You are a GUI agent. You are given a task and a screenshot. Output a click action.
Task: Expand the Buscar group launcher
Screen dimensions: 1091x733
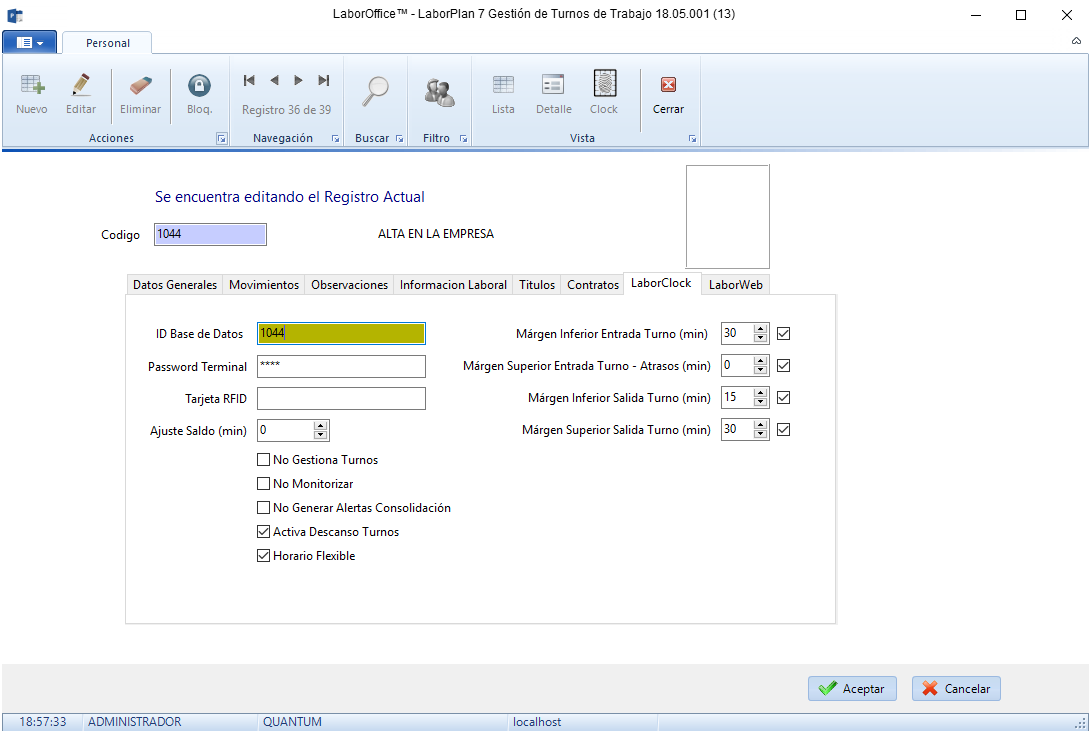click(x=399, y=139)
